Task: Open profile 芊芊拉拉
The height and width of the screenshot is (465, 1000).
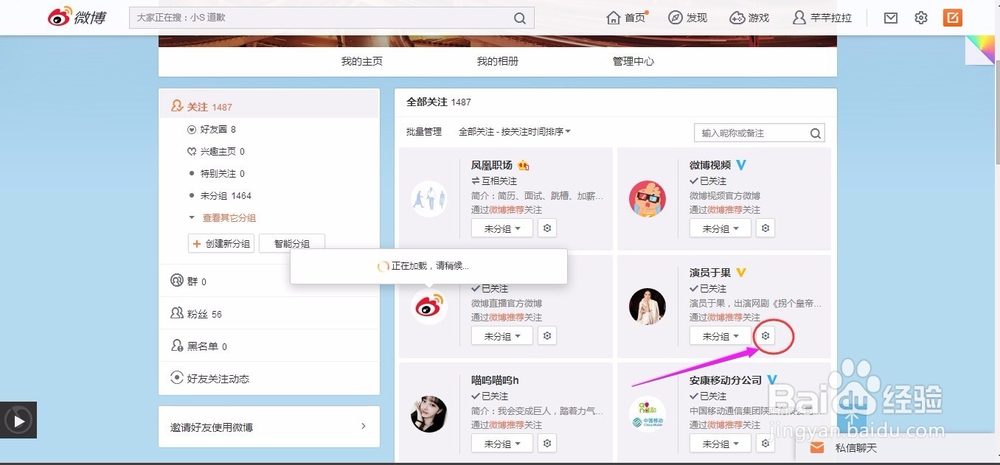Action: coord(822,18)
